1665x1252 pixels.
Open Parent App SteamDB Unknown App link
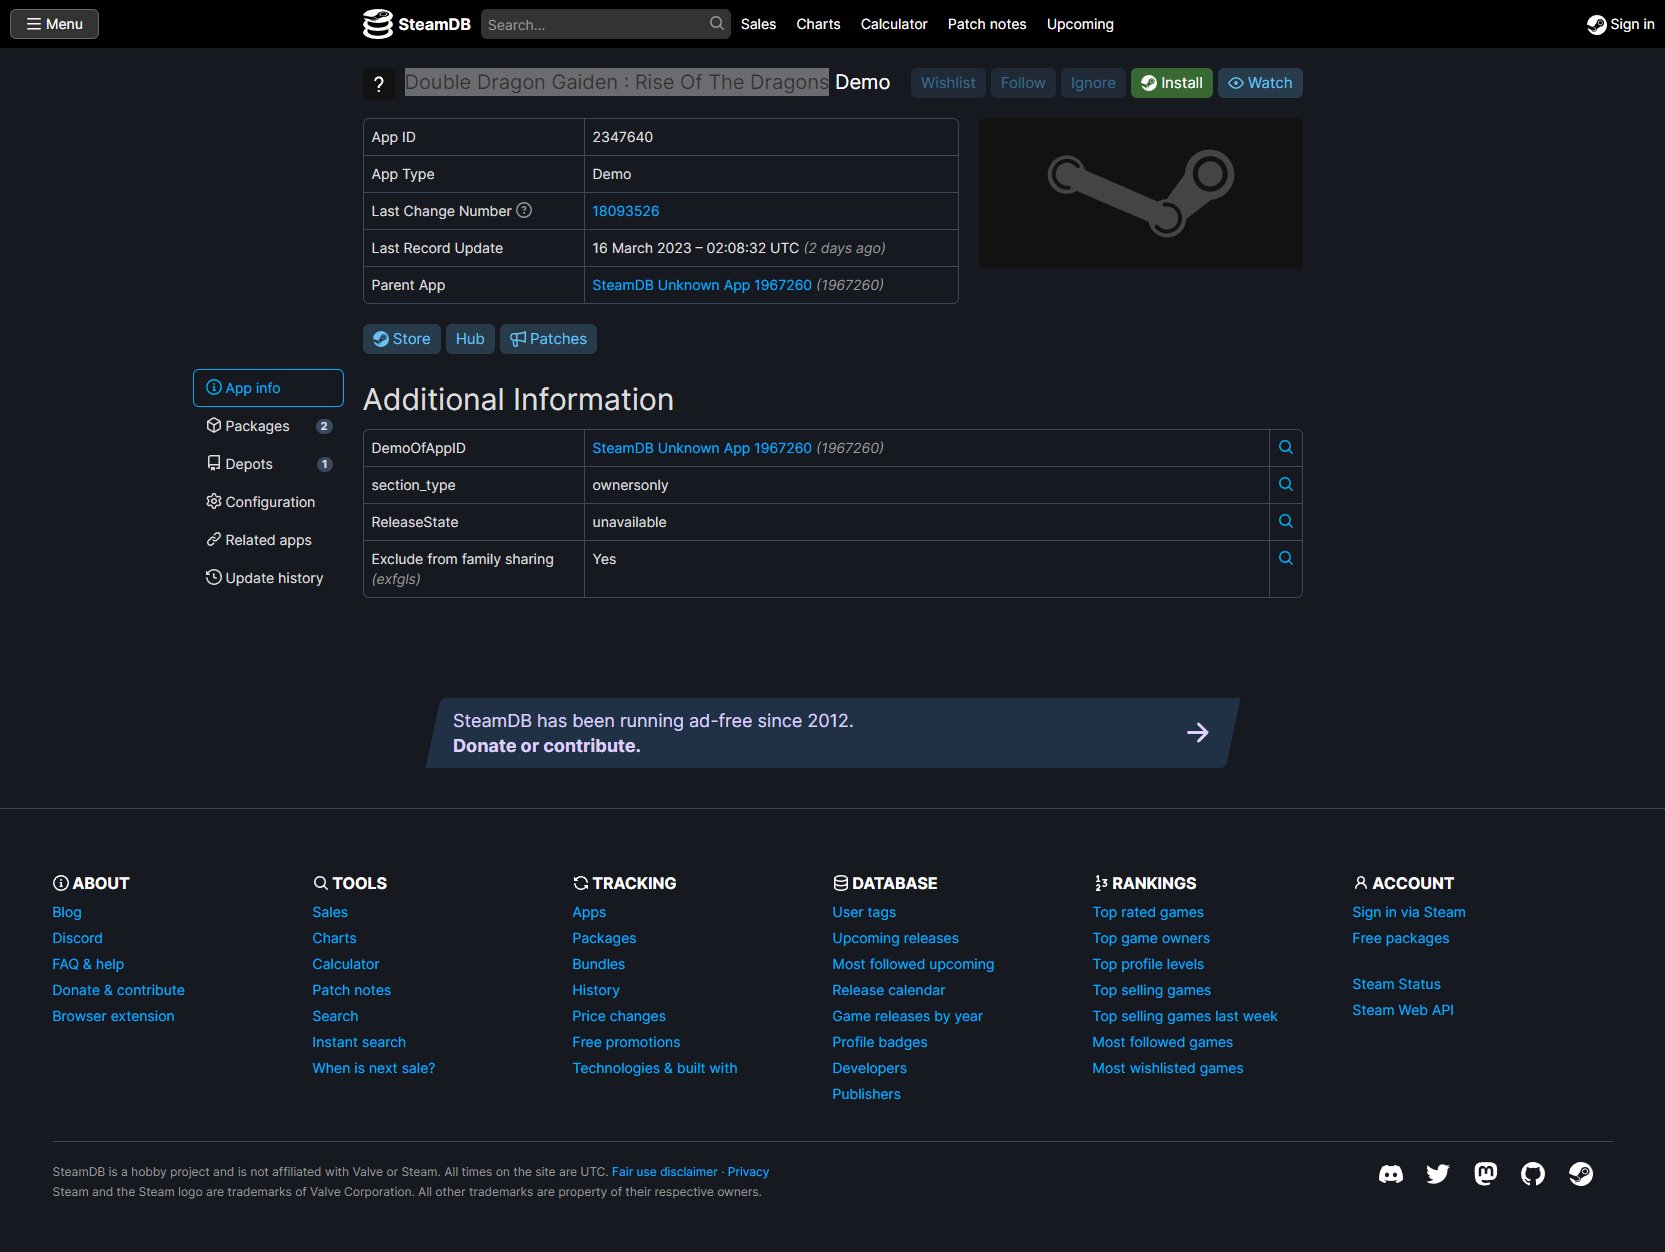(702, 285)
